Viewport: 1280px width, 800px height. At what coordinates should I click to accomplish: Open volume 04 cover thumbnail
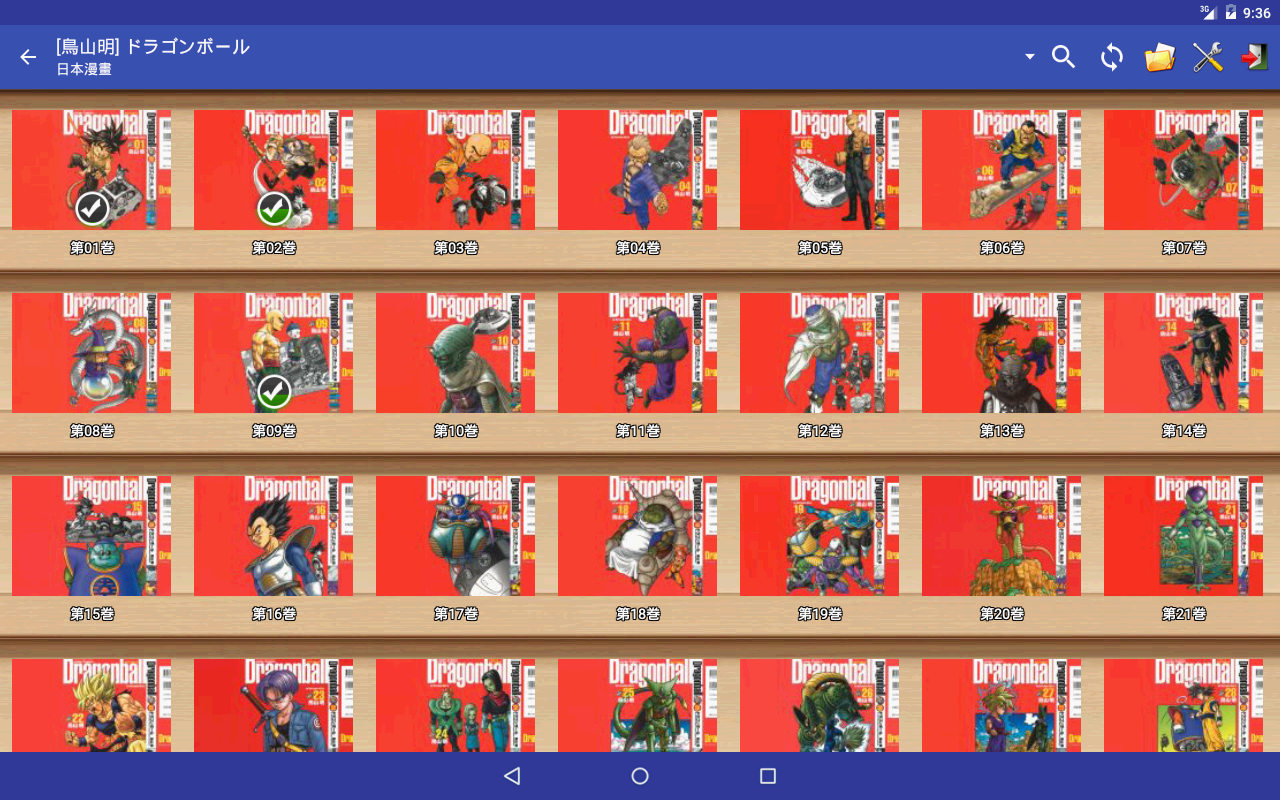[638, 170]
